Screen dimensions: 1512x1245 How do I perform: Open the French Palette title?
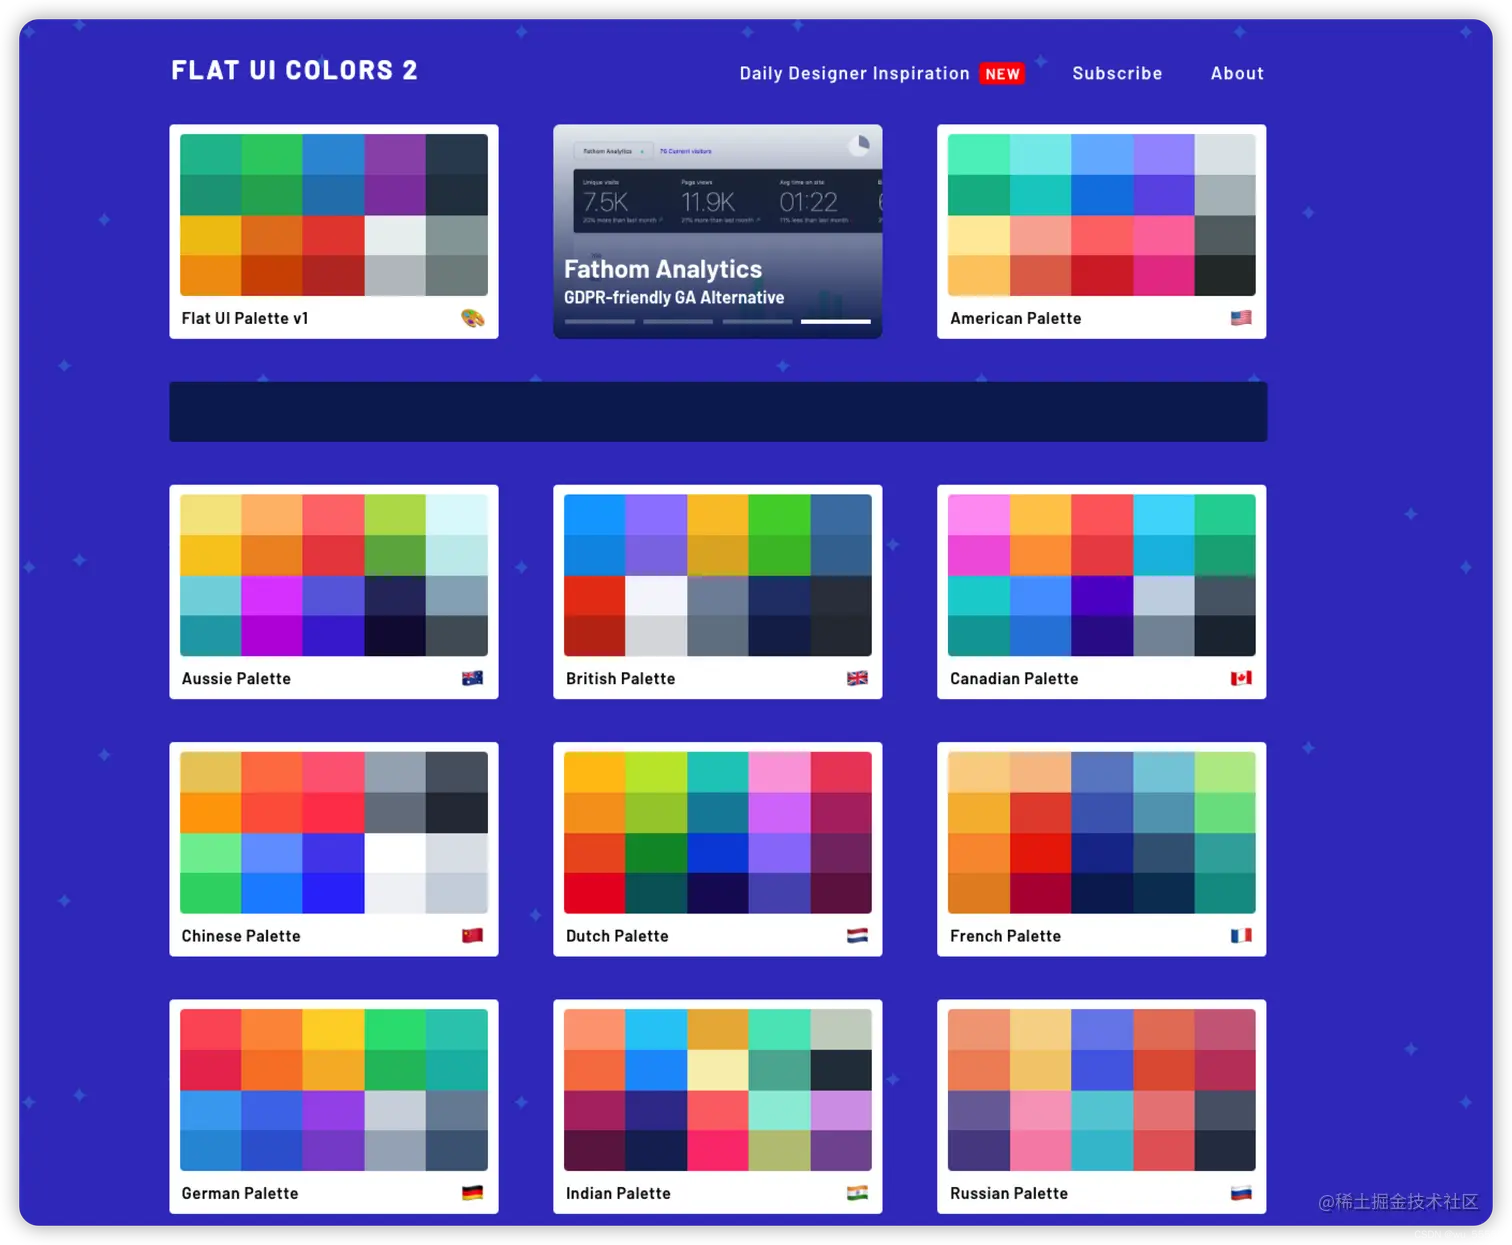[x=1005, y=936]
